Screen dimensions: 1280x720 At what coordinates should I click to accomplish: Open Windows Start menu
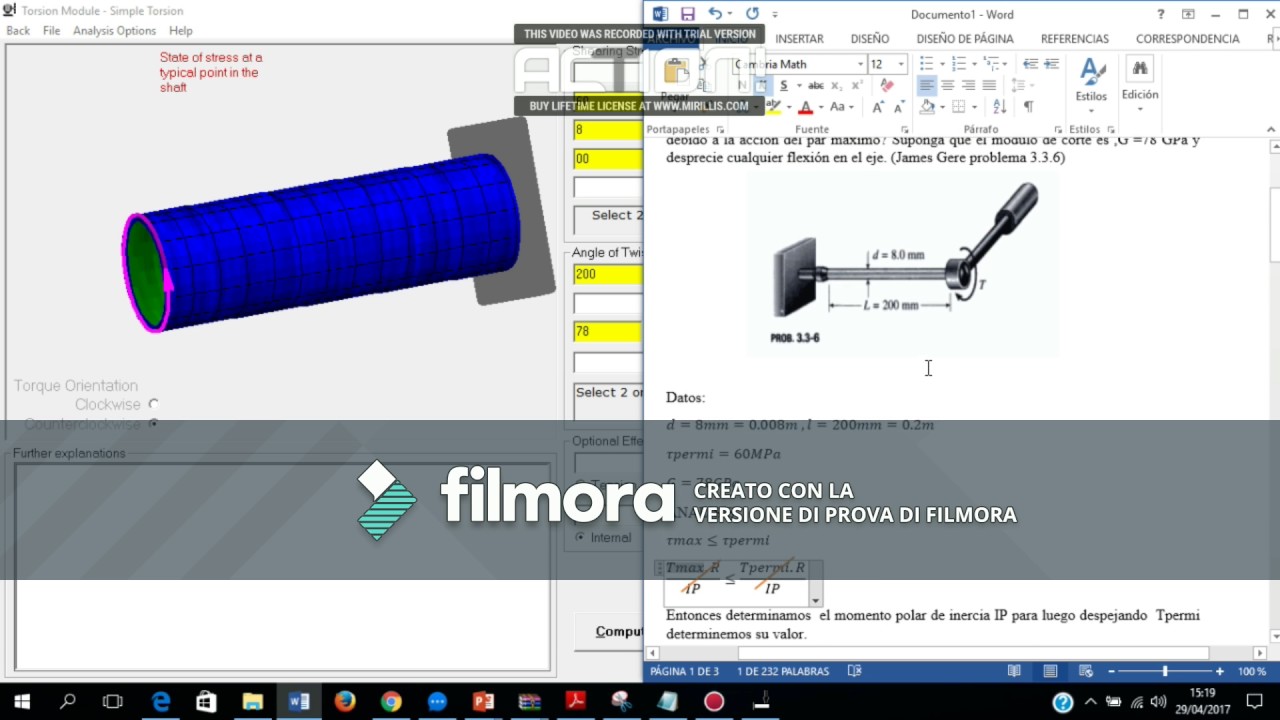click(x=22, y=702)
